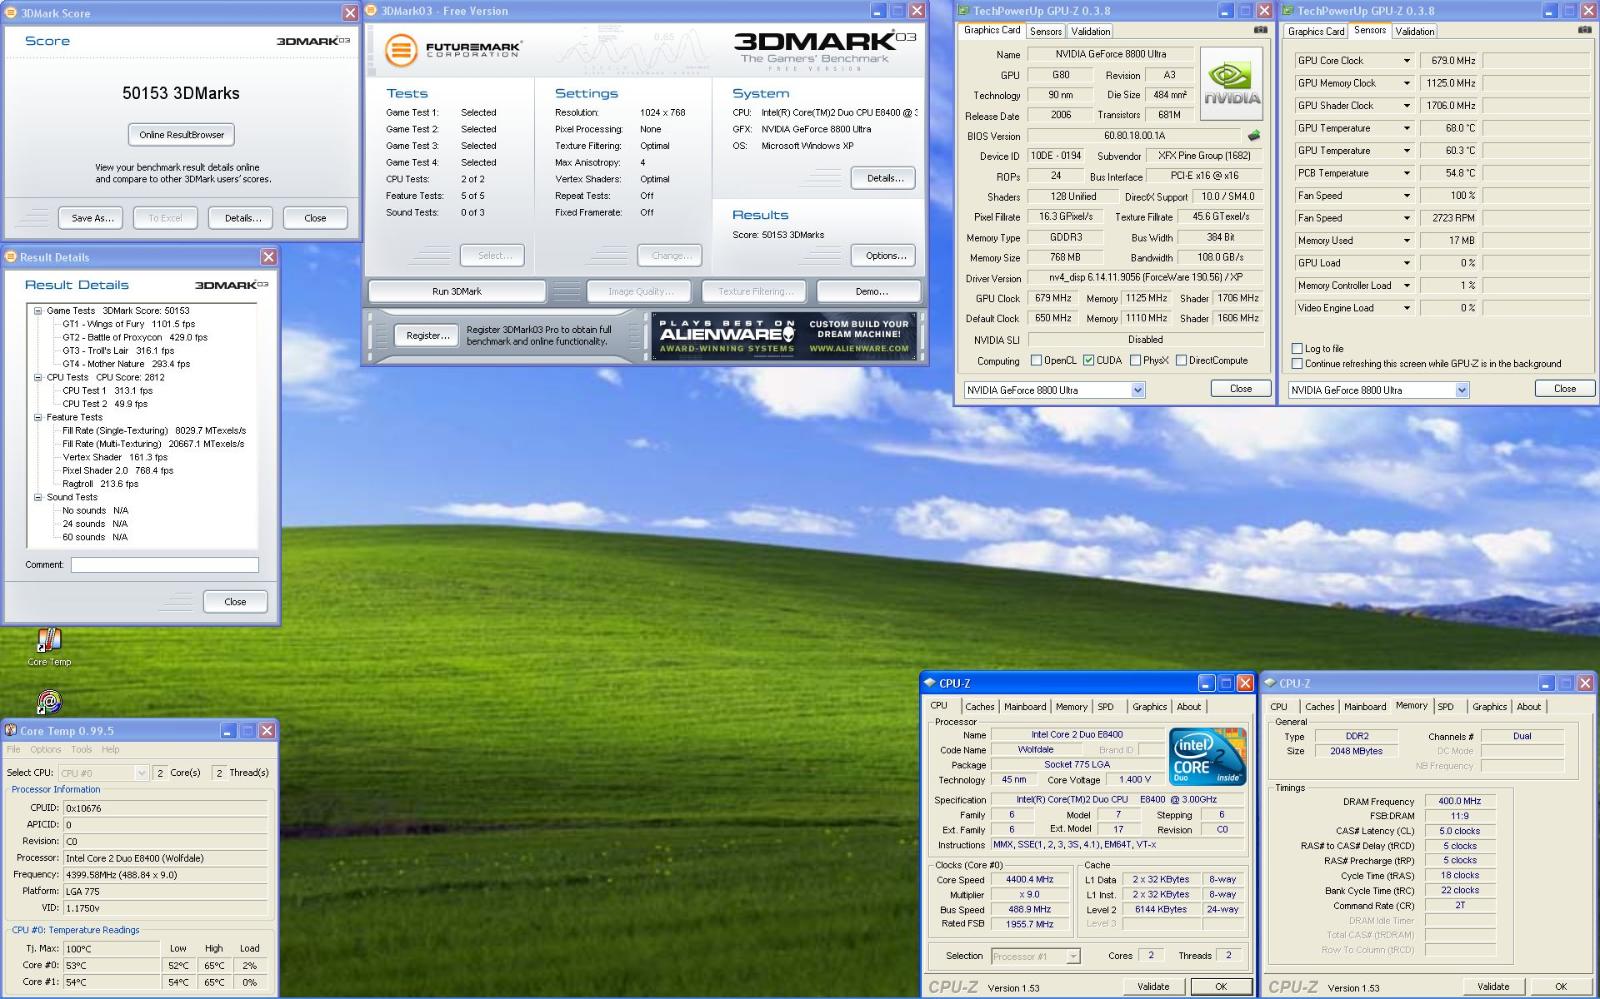Viewport: 1600px width, 999px height.
Task: Click the NVIDIA logo in GPU-Z
Action: [1231, 84]
